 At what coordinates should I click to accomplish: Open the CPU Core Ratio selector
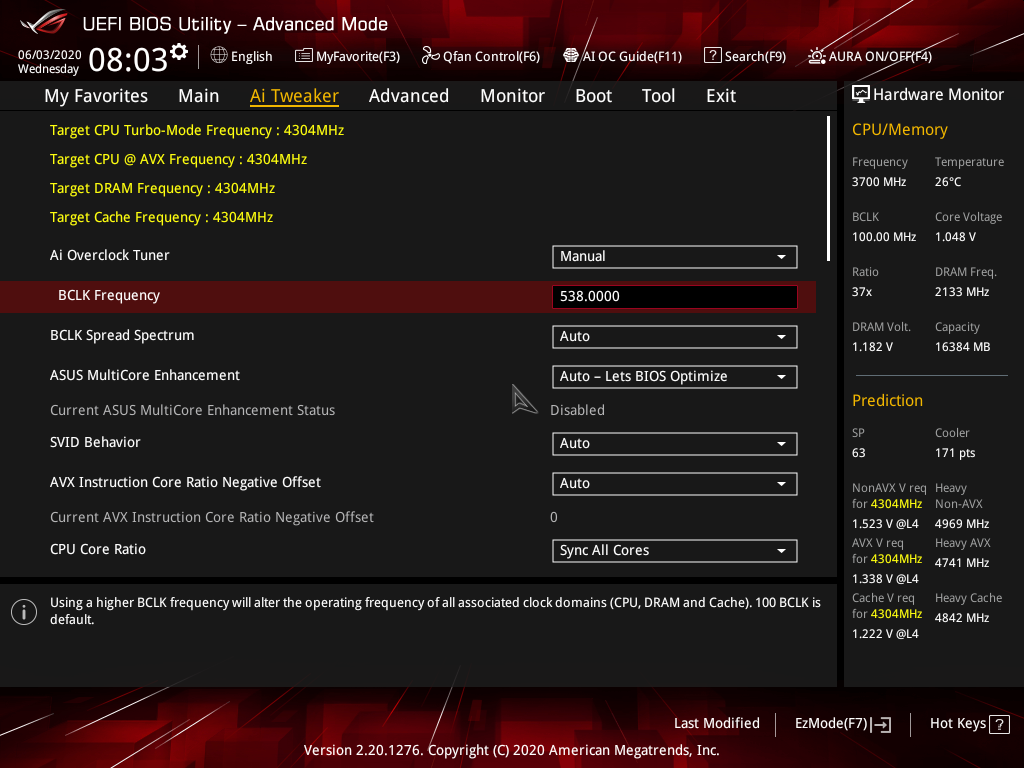tap(674, 551)
